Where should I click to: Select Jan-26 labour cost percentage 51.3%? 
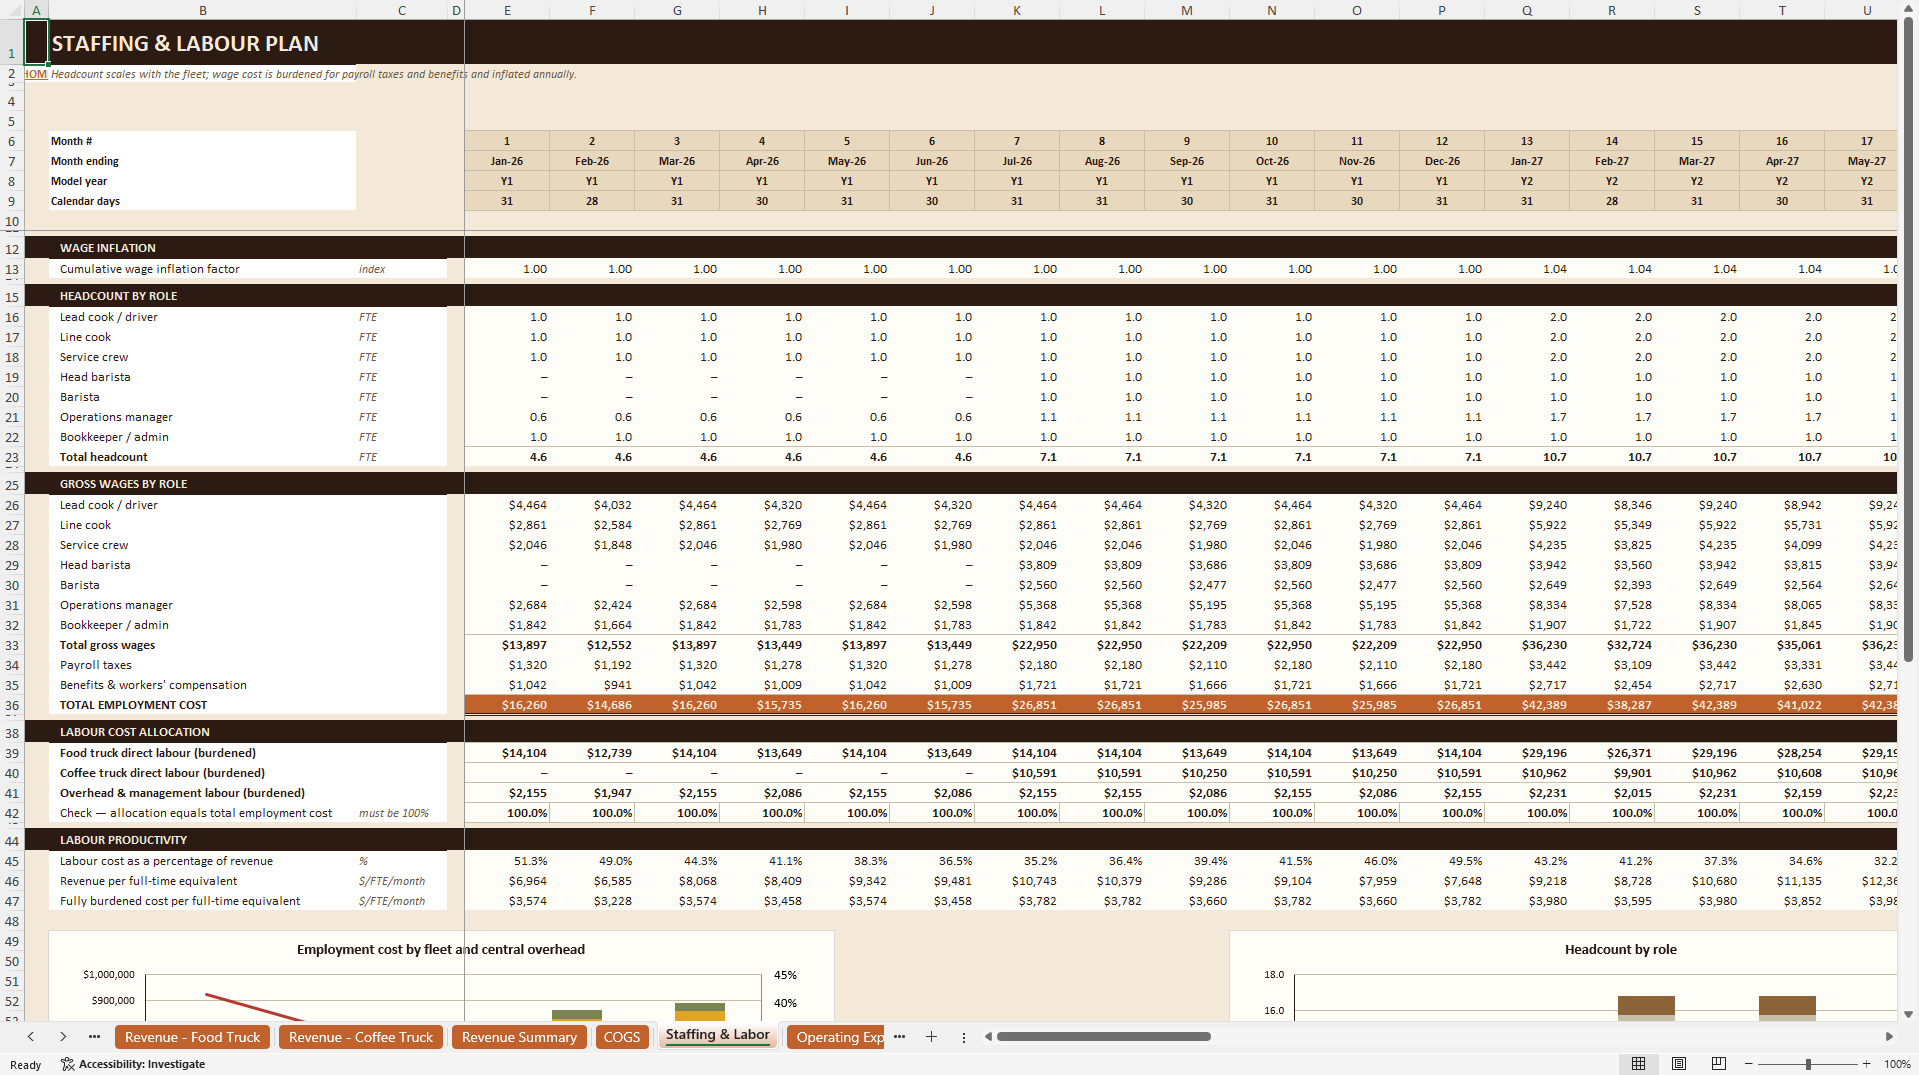(x=507, y=861)
